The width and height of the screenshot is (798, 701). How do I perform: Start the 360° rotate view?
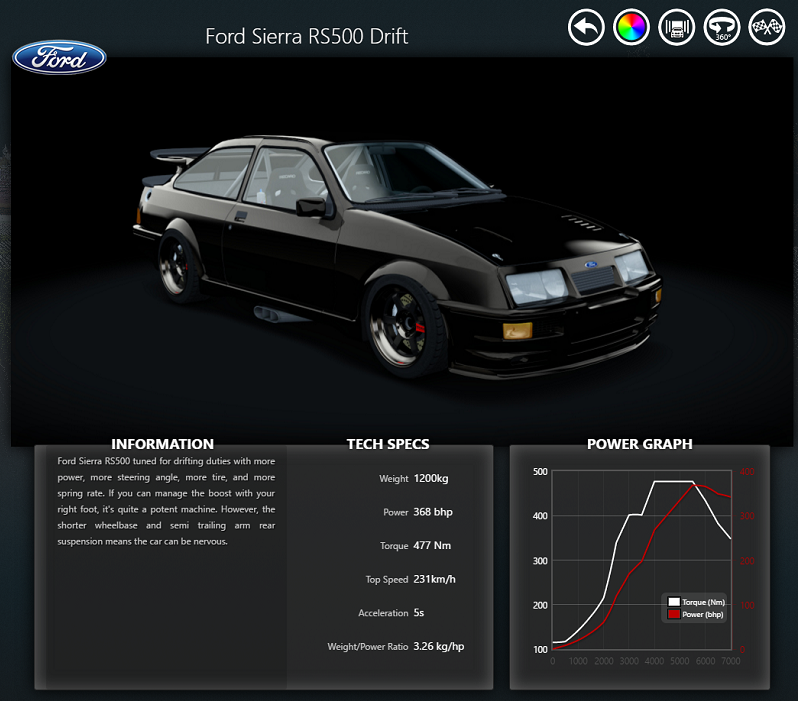(x=722, y=27)
